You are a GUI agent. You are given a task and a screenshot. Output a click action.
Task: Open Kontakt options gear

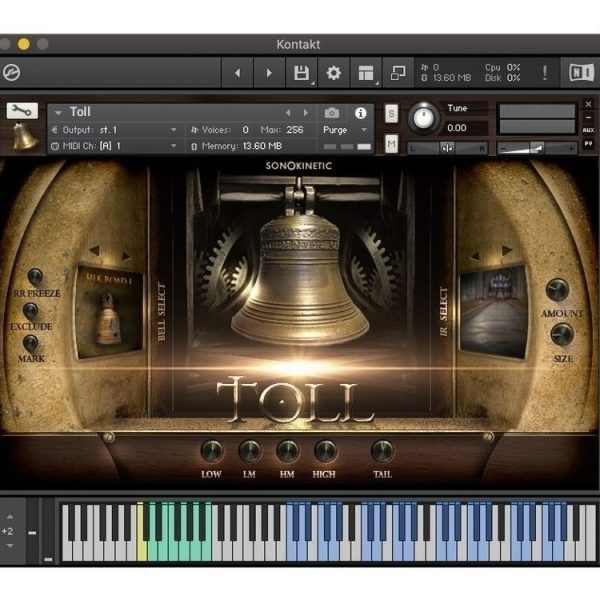click(333, 73)
